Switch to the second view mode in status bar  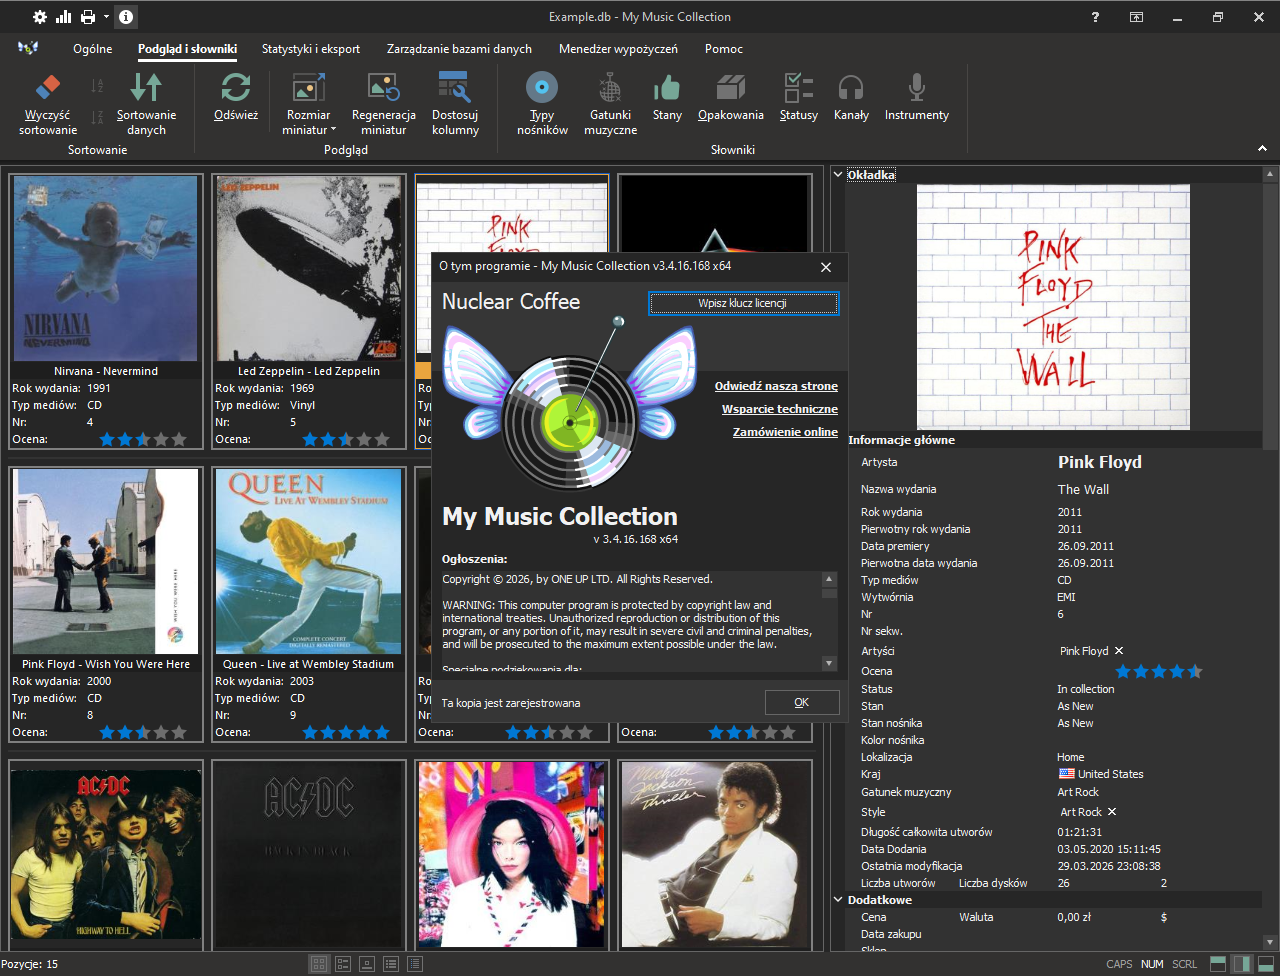[343, 964]
